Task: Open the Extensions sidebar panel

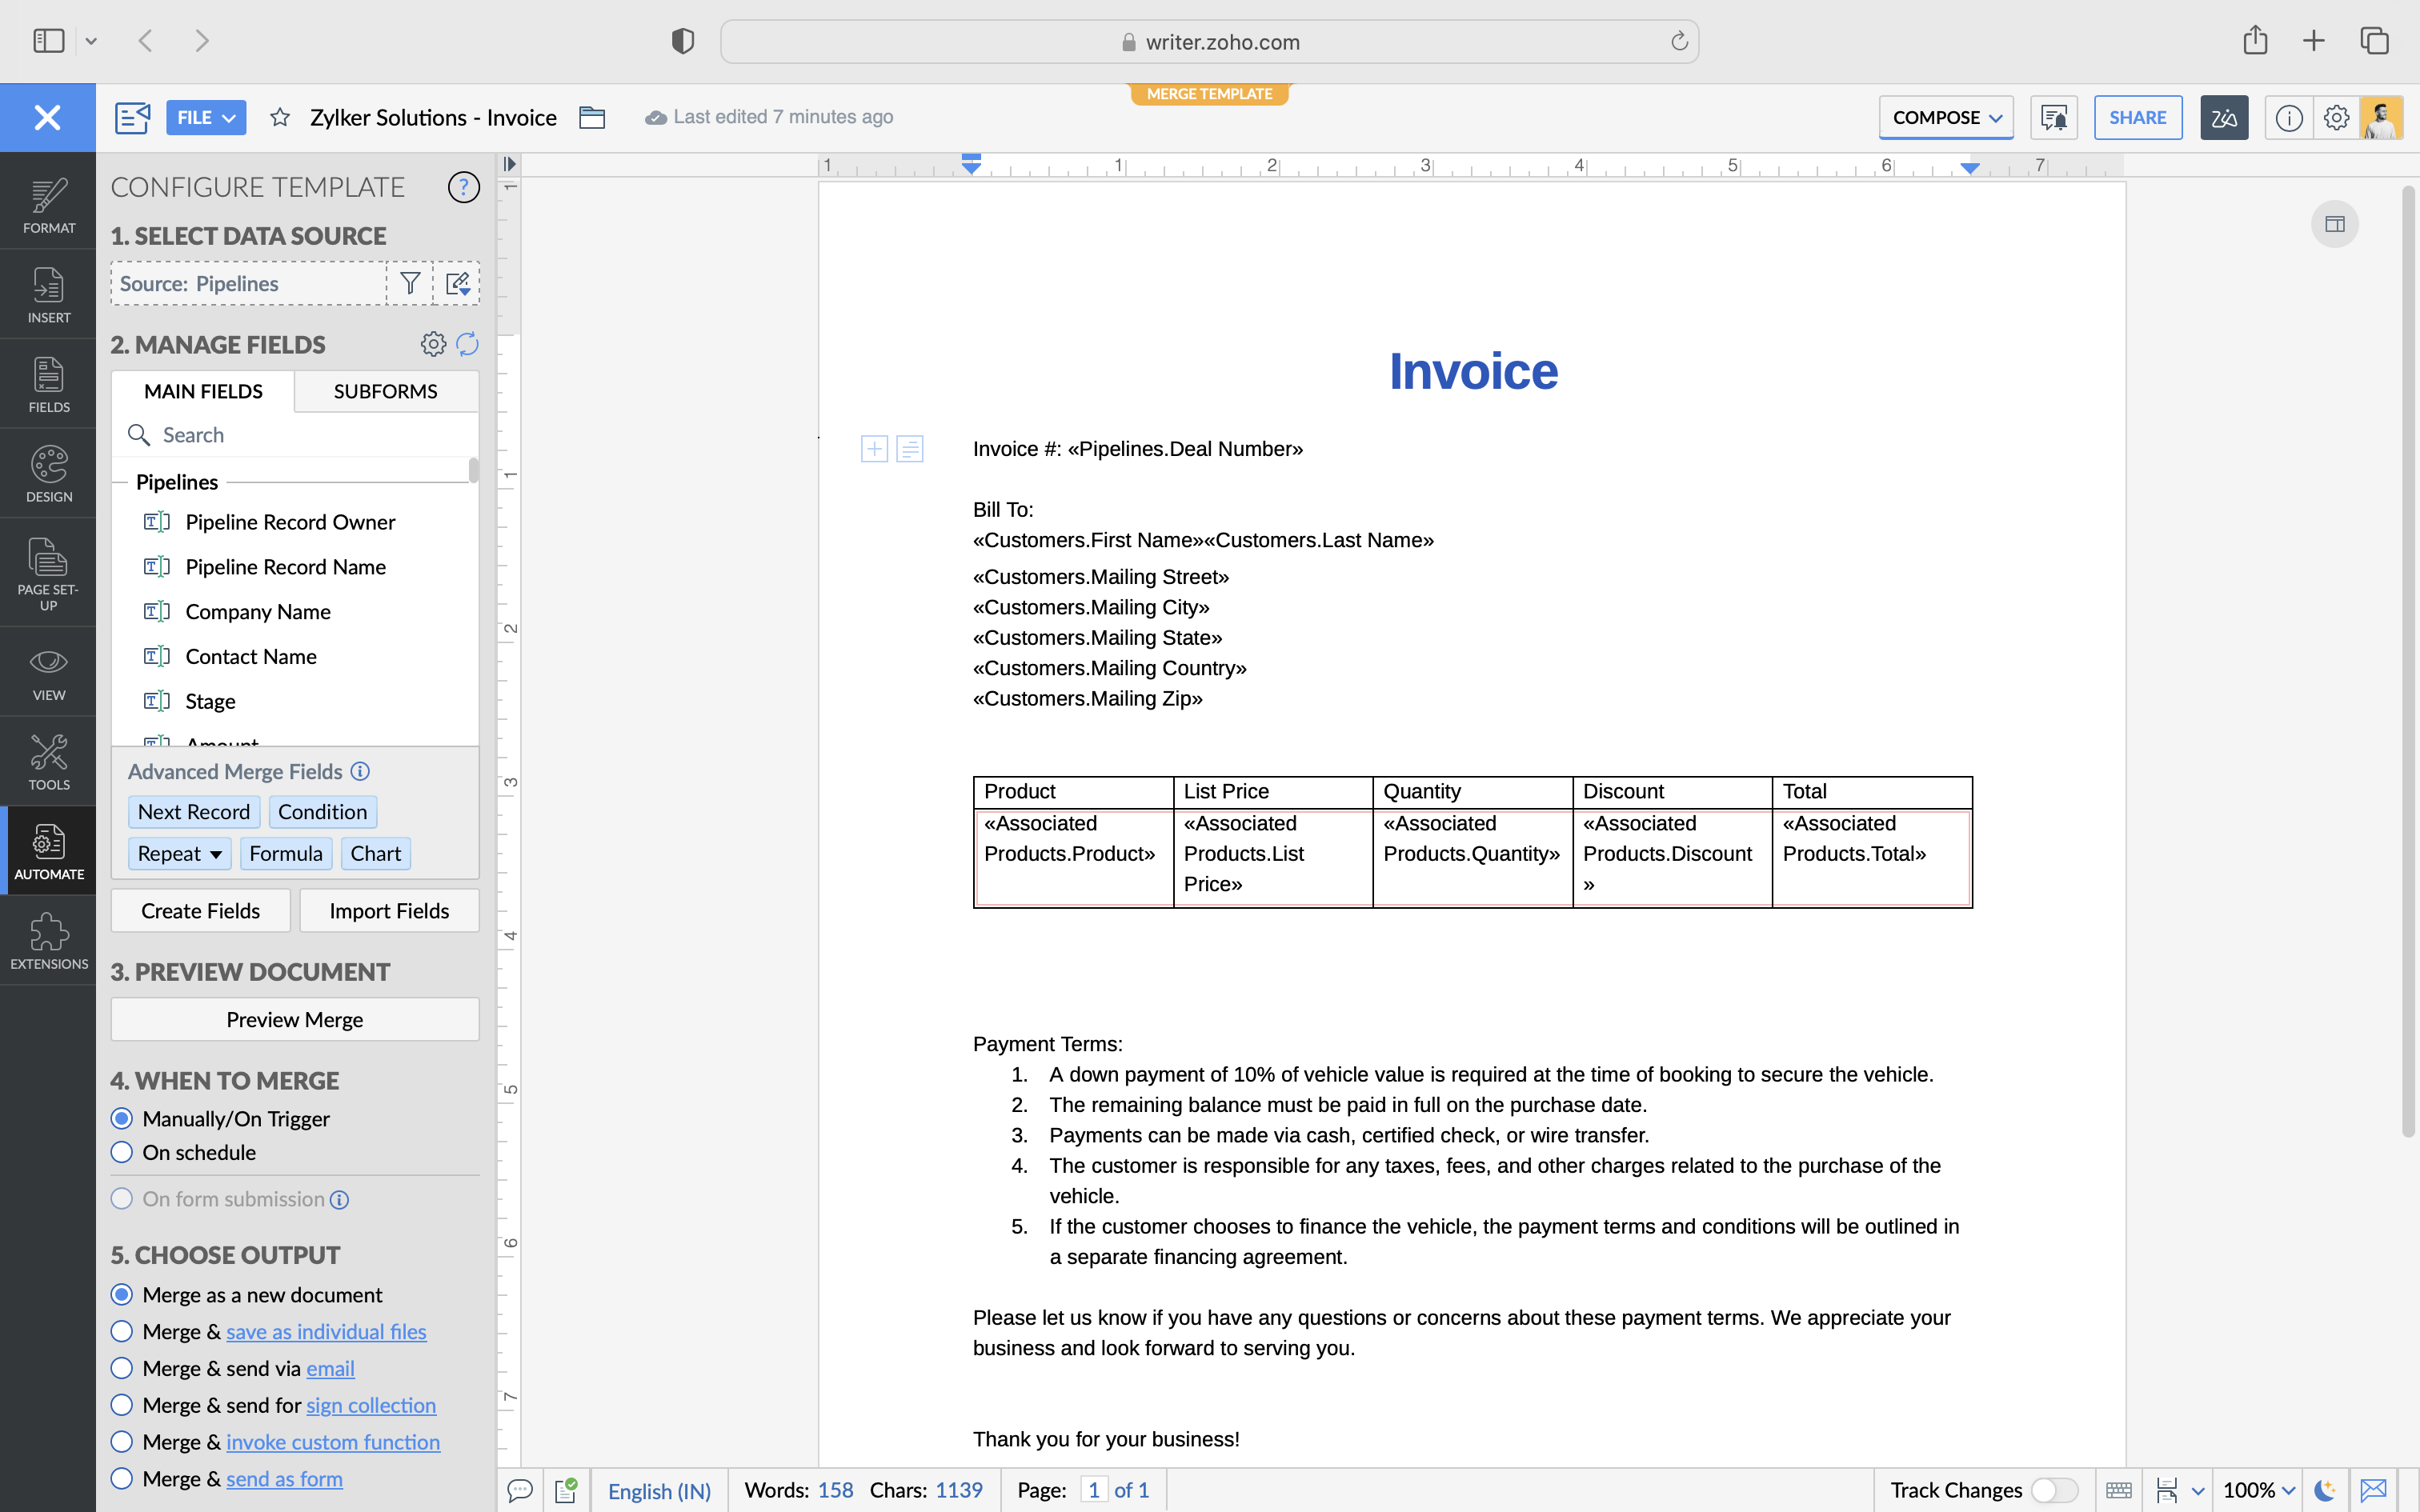Action: coord(48,940)
